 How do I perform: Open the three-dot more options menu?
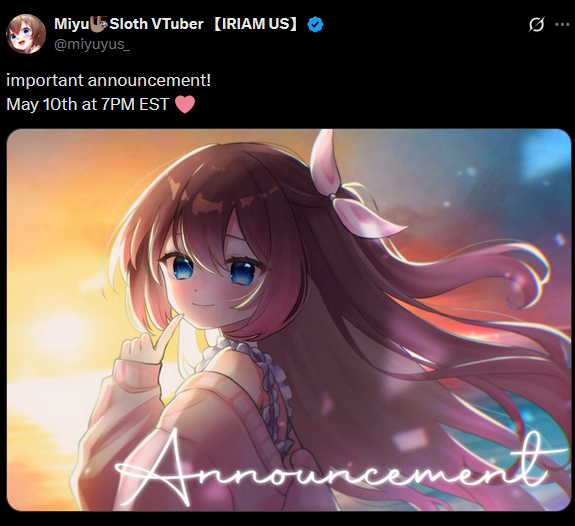(562, 25)
